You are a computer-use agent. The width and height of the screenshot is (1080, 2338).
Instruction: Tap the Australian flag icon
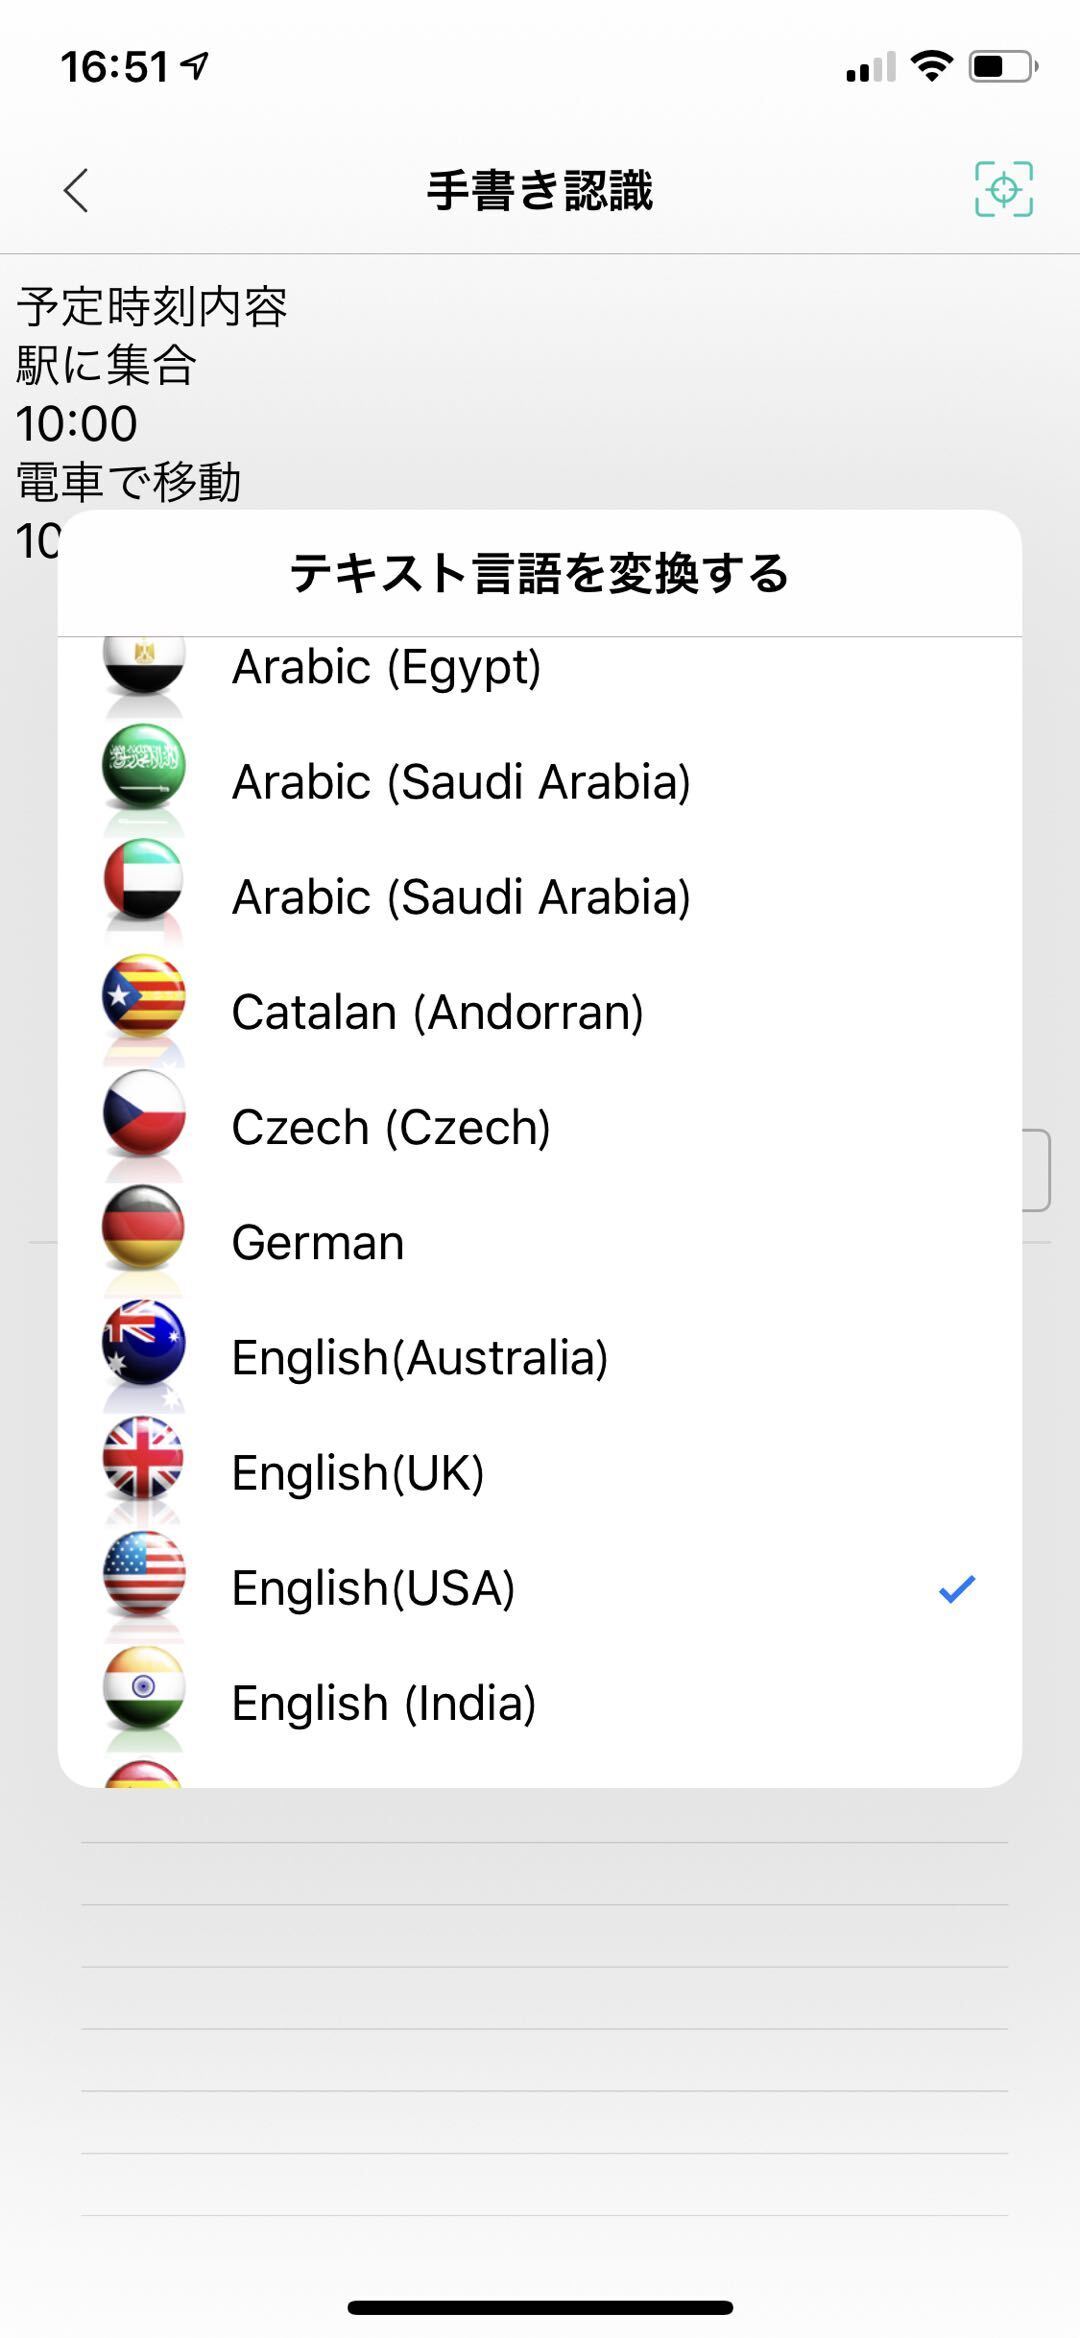pyautogui.click(x=144, y=1342)
